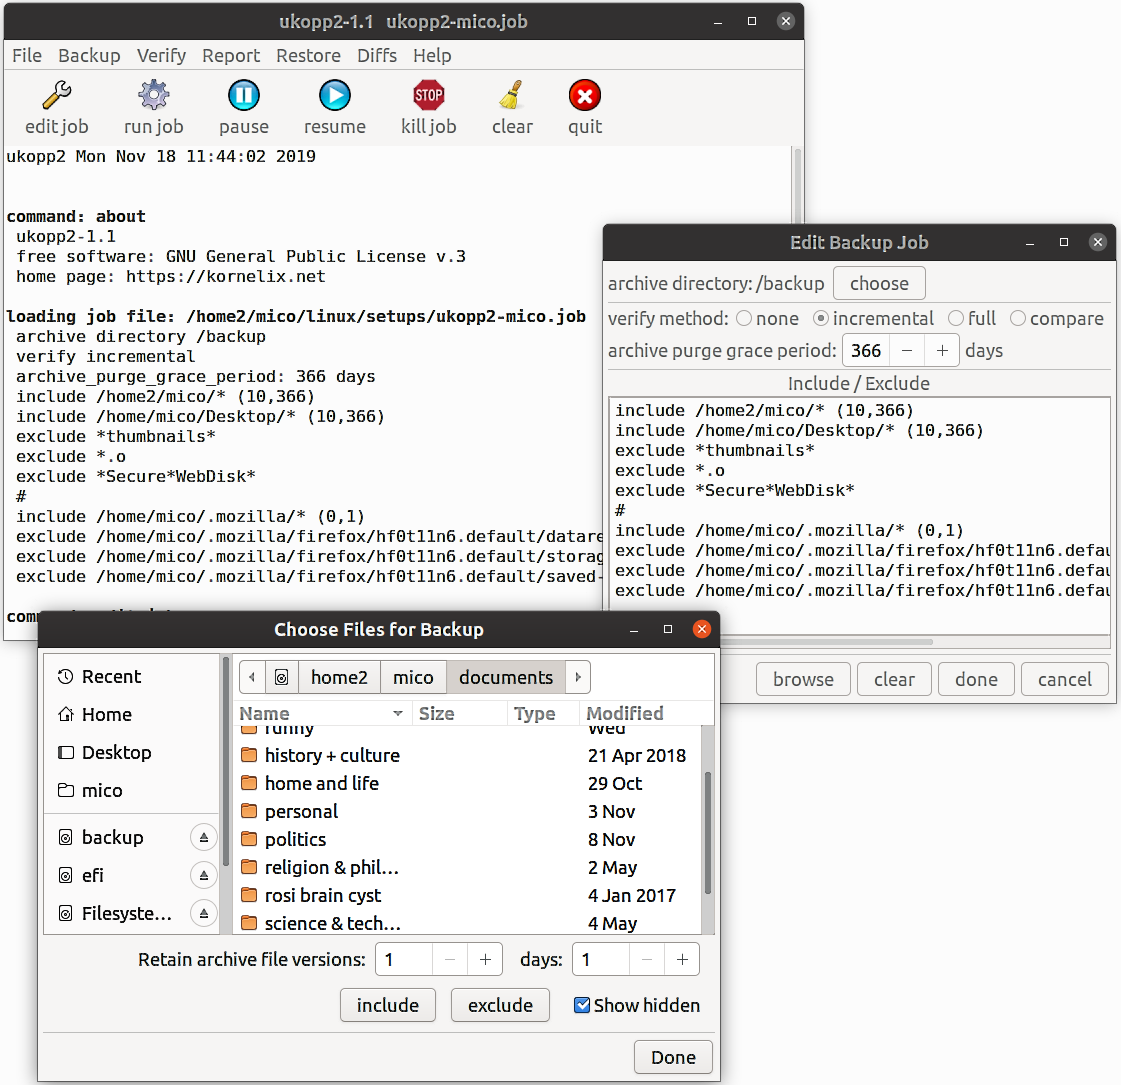Screen dimensions: 1121x1085
Task: Expand path bar with right arrow
Action: (578, 678)
